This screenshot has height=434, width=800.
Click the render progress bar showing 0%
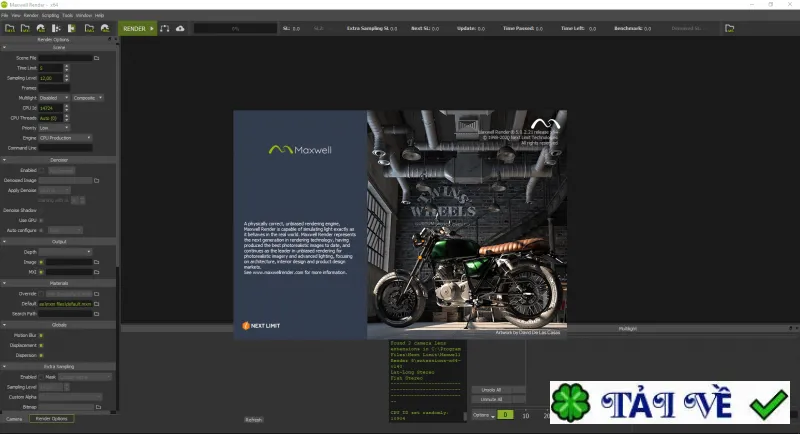pos(235,29)
